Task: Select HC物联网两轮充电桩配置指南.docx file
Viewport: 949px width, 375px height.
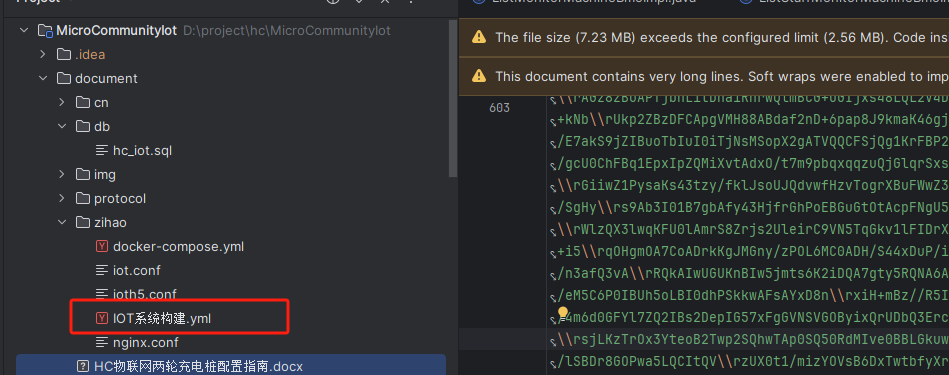Action: pyautogui.click(x=199, y=367)
